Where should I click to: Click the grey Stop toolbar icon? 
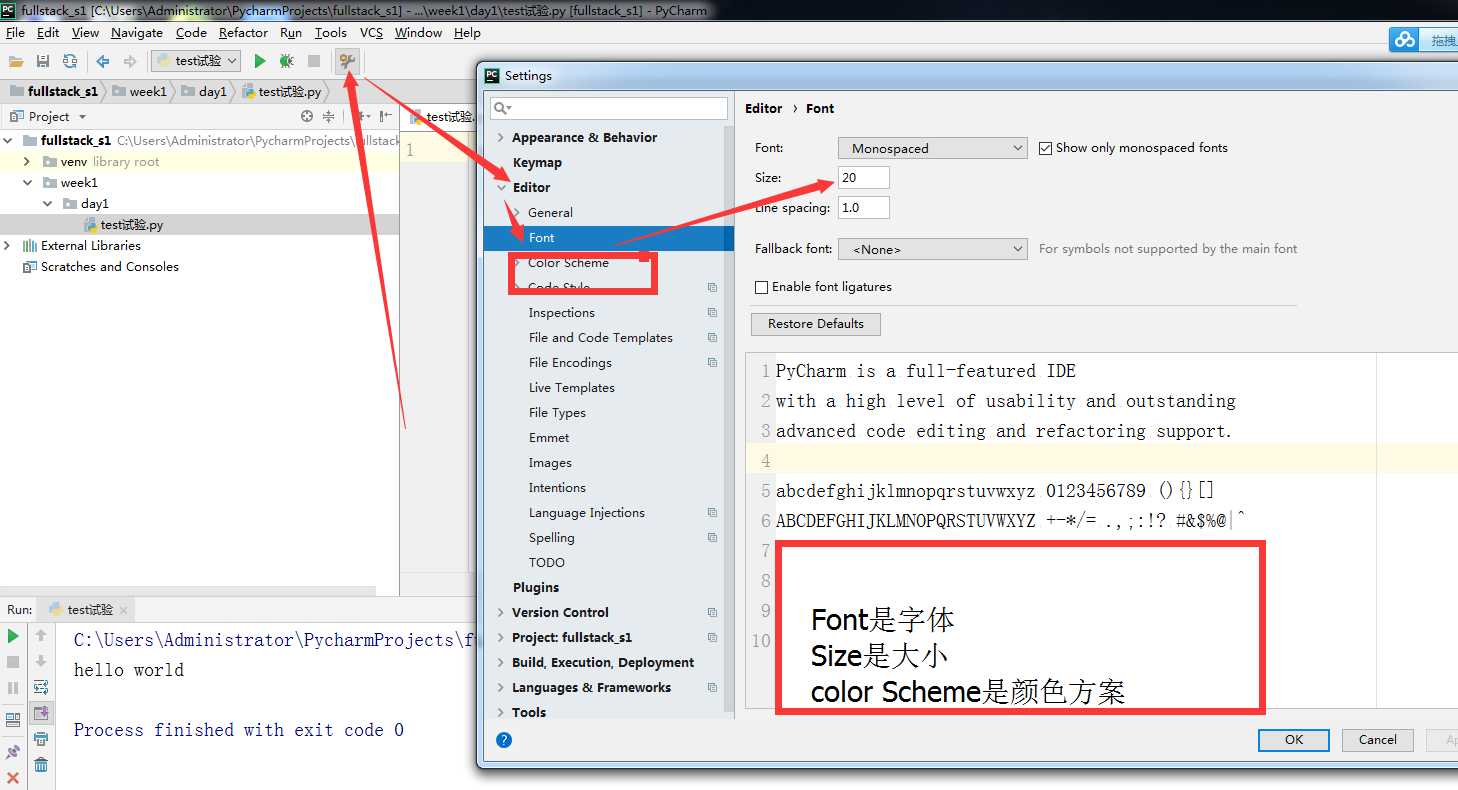314,61
